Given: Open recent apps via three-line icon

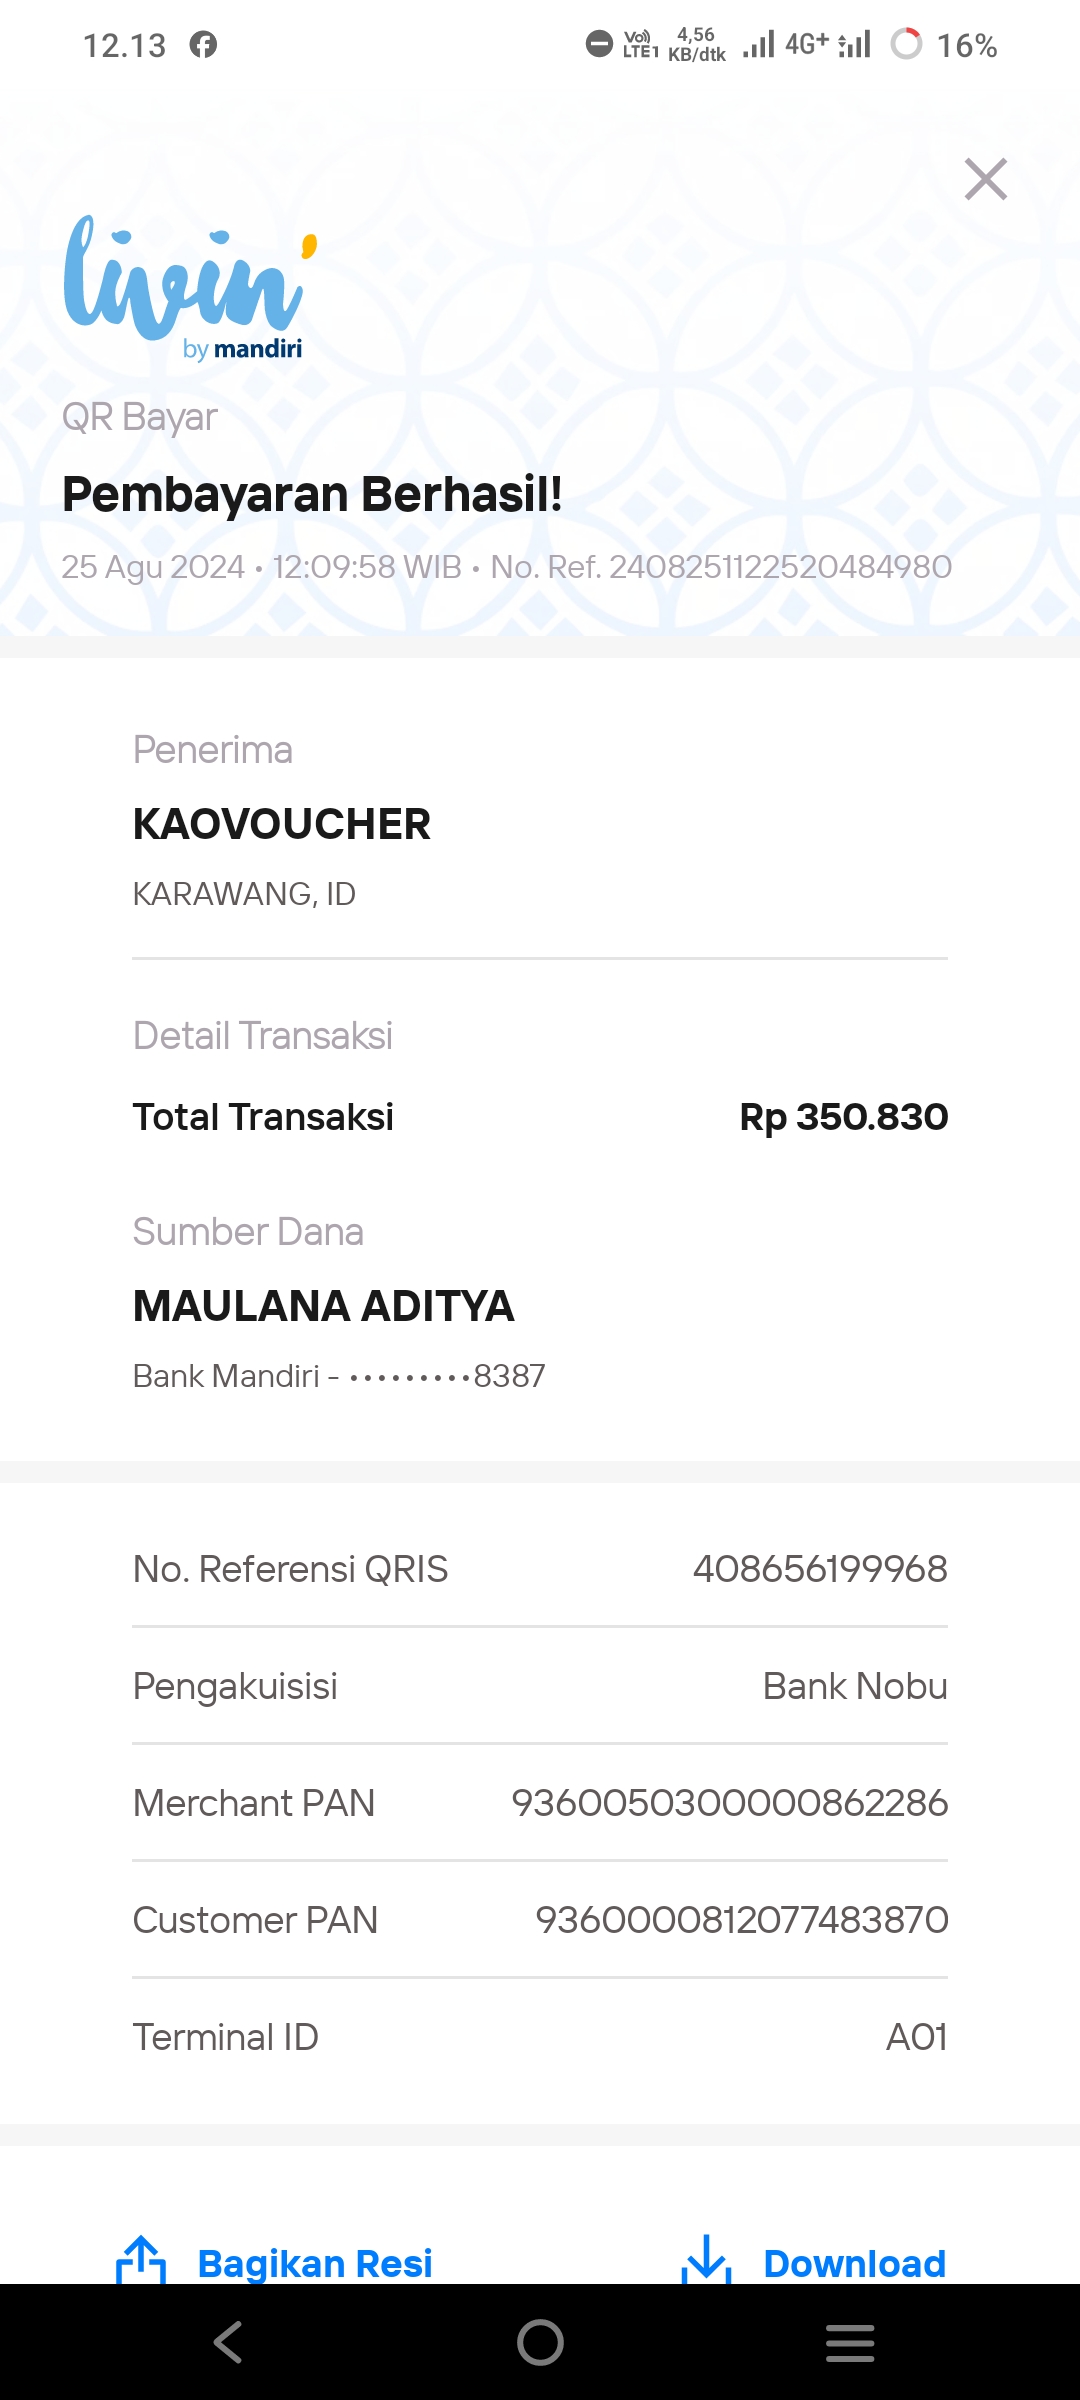Looking at the screenshot, I should (850, 2342).
